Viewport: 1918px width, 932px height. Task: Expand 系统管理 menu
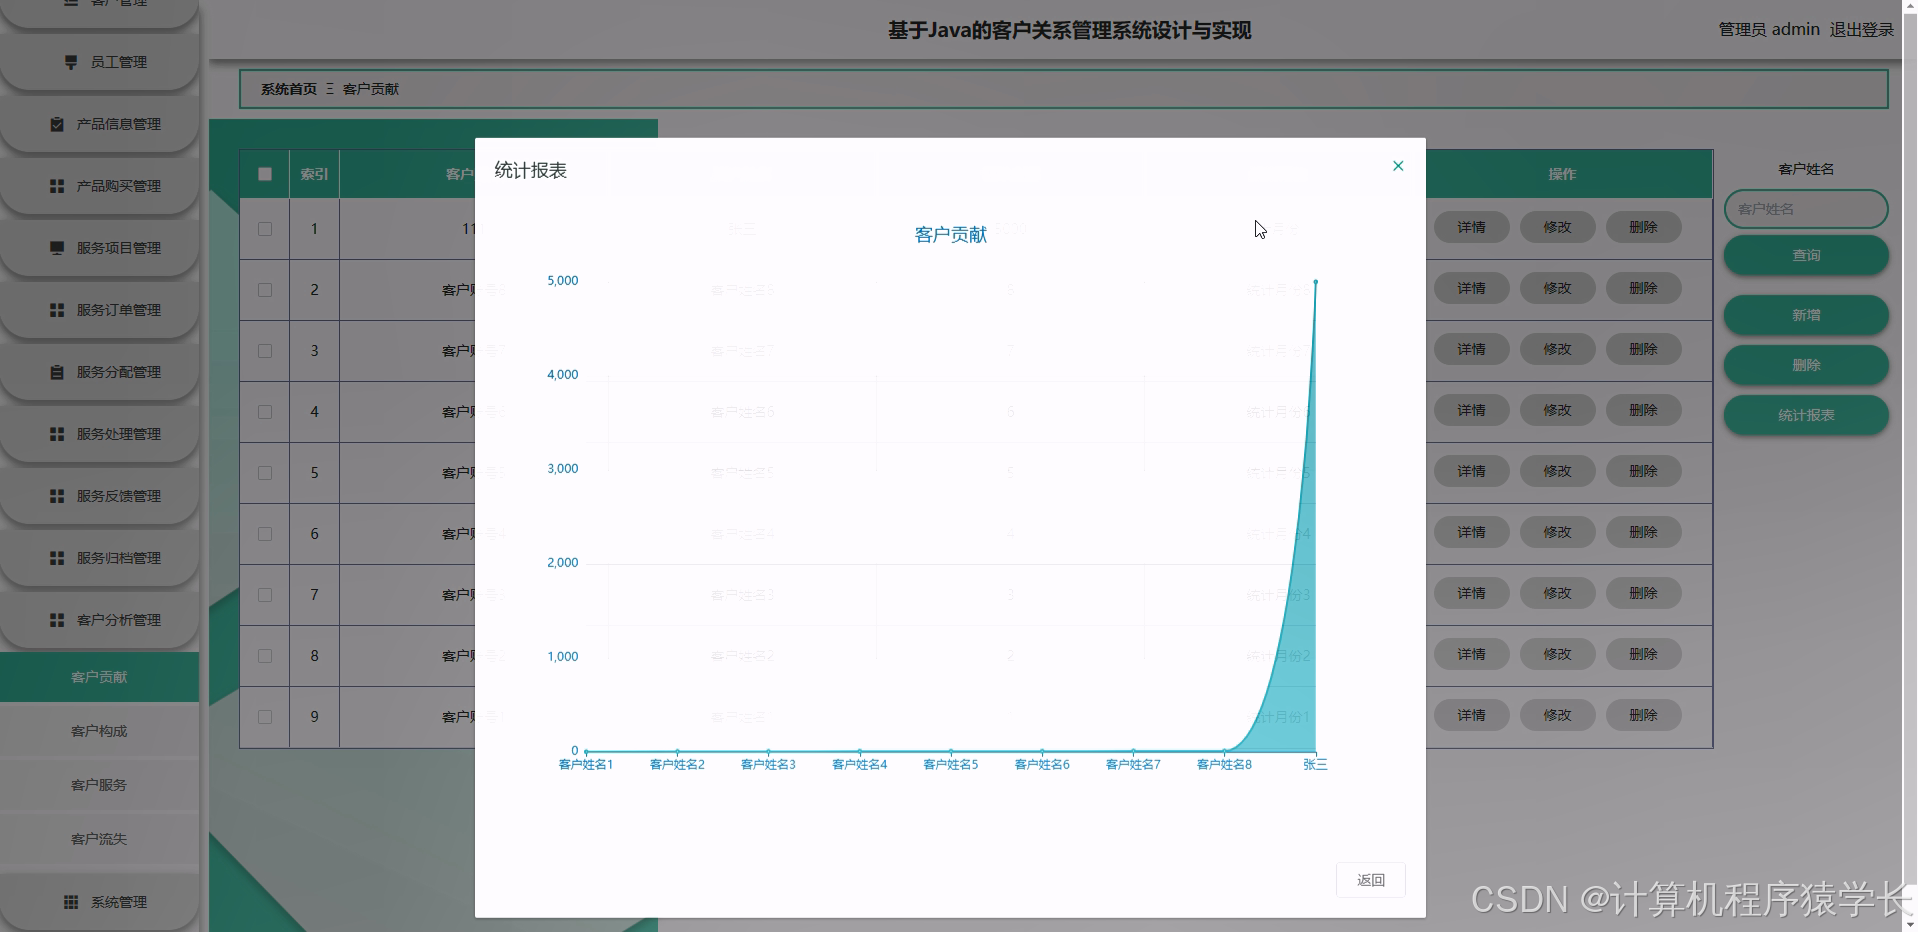[99, 902]
